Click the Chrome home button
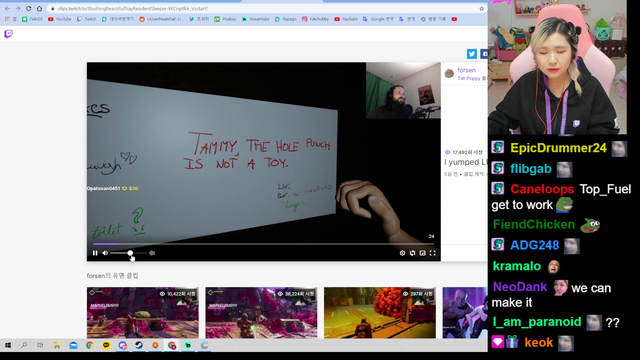640x360 pixels. (39, 9)
